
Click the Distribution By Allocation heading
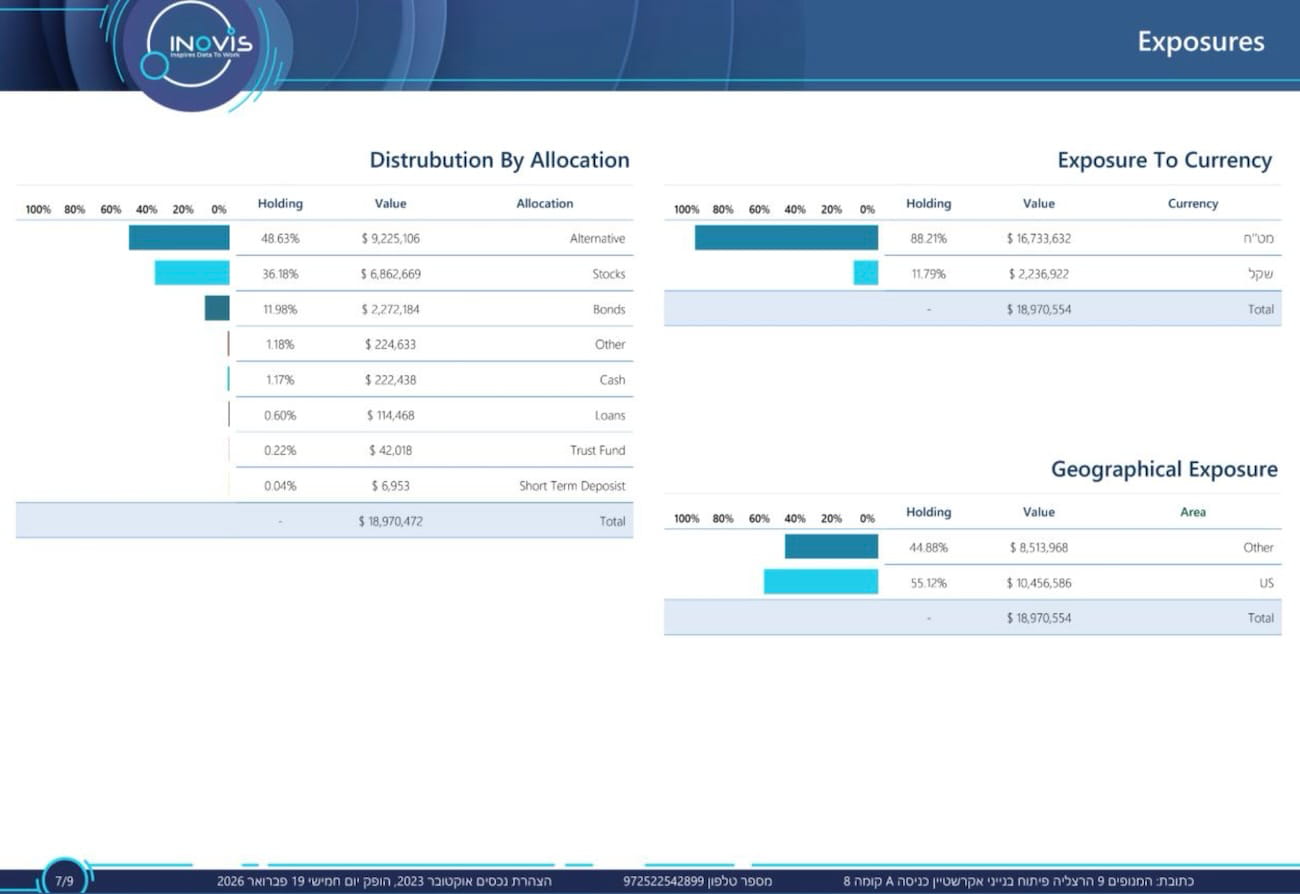click(499, 160)
